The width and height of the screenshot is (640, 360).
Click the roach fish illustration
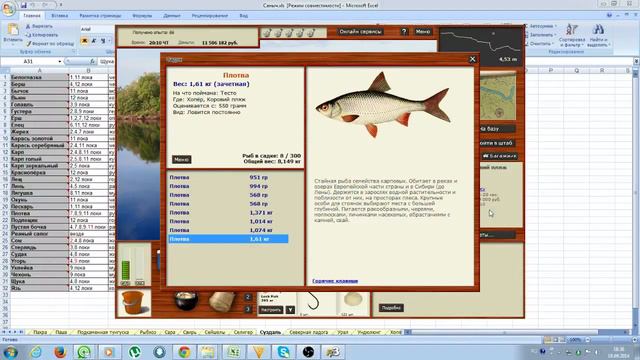383,105
